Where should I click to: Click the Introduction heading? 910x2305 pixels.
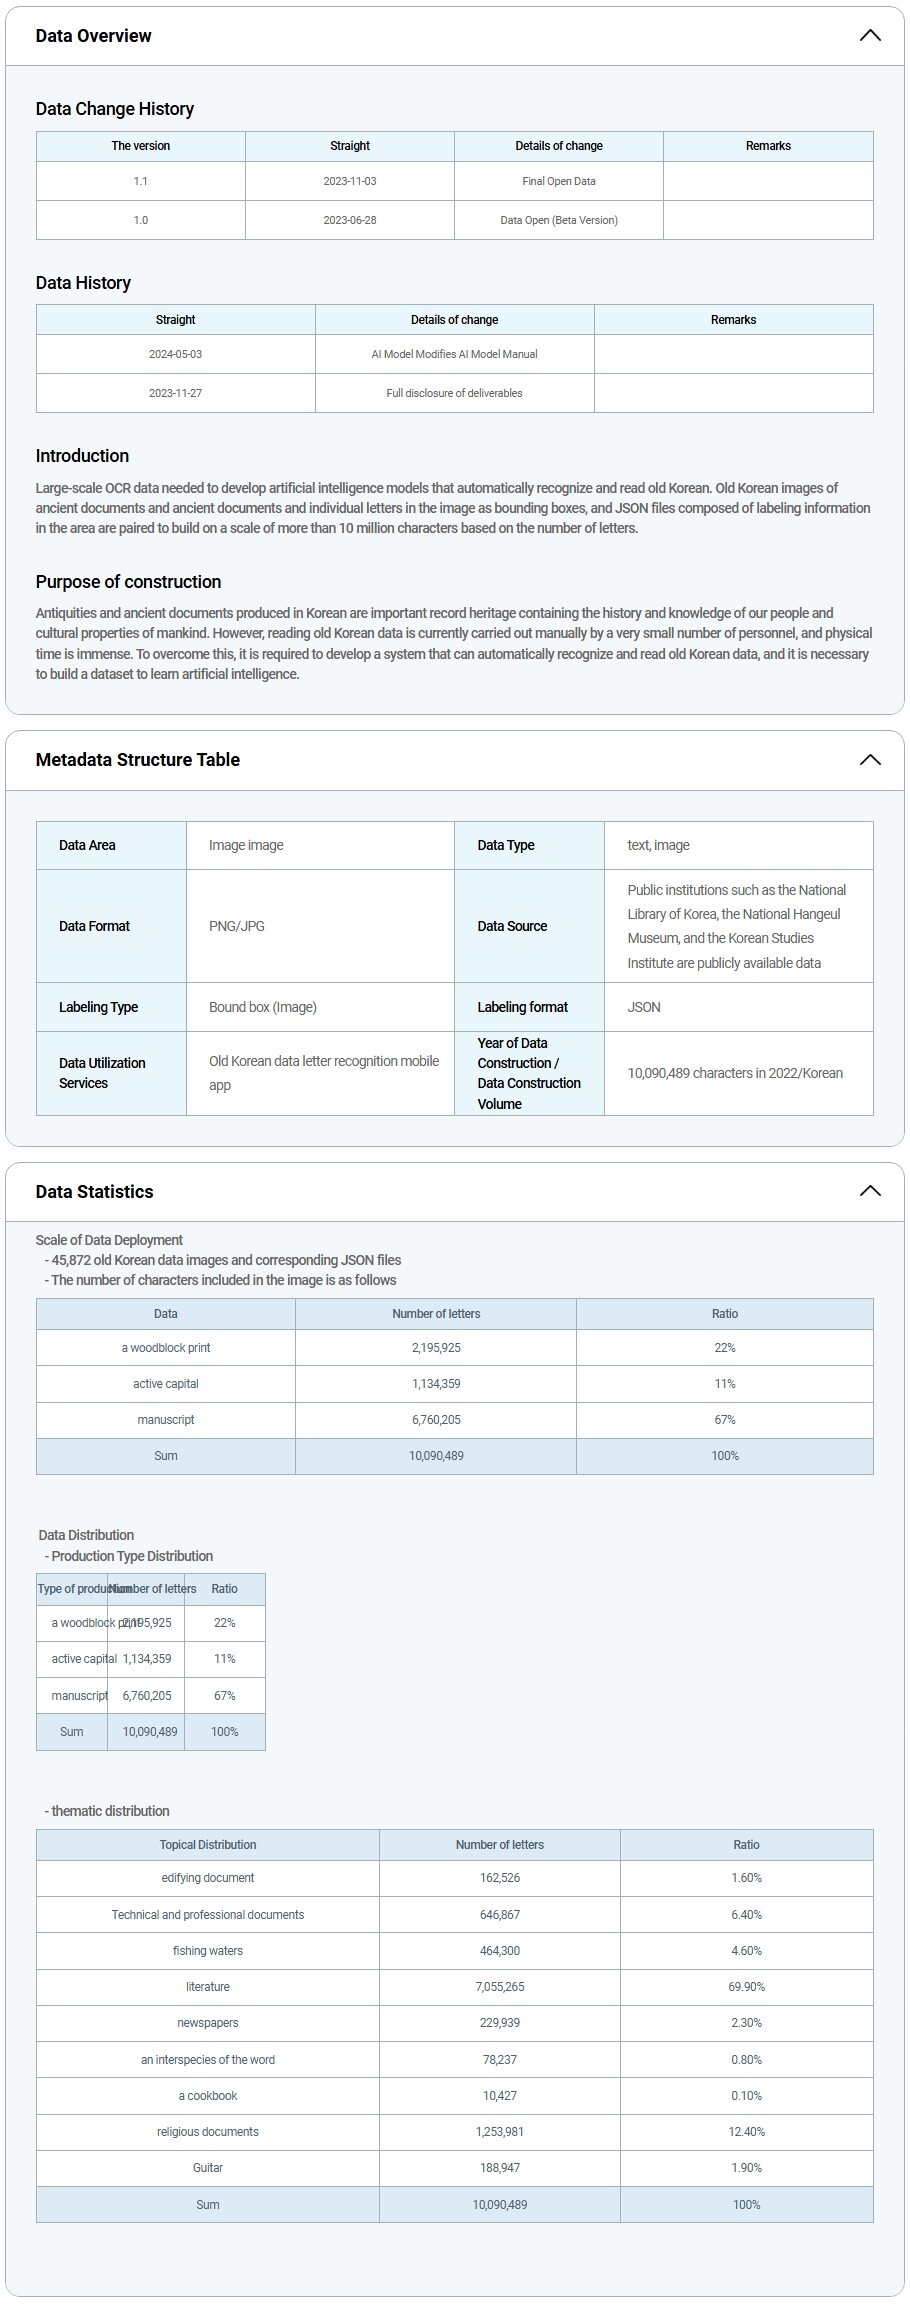click(82, 456)
